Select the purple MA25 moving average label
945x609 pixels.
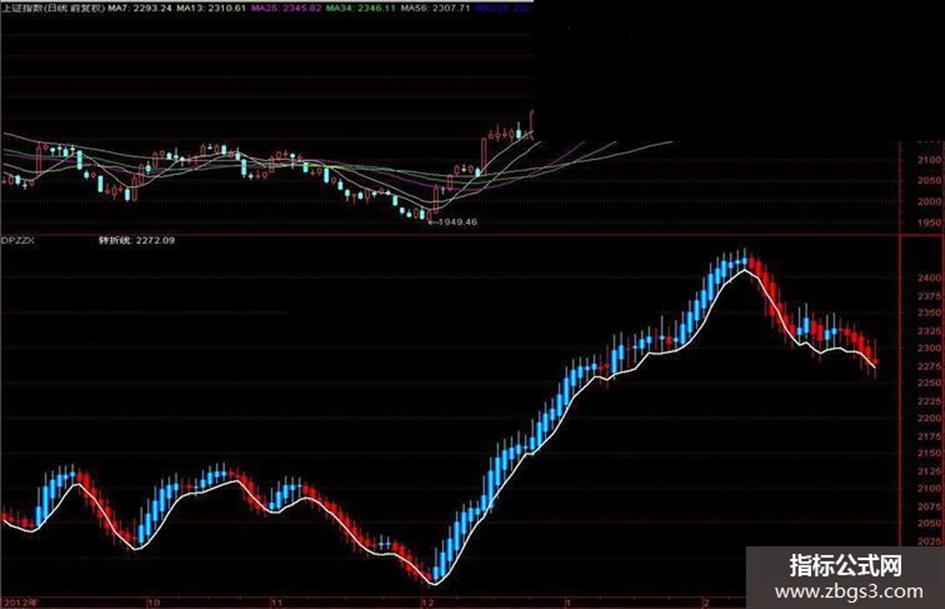pyautogui.click(x=286, y=8)
